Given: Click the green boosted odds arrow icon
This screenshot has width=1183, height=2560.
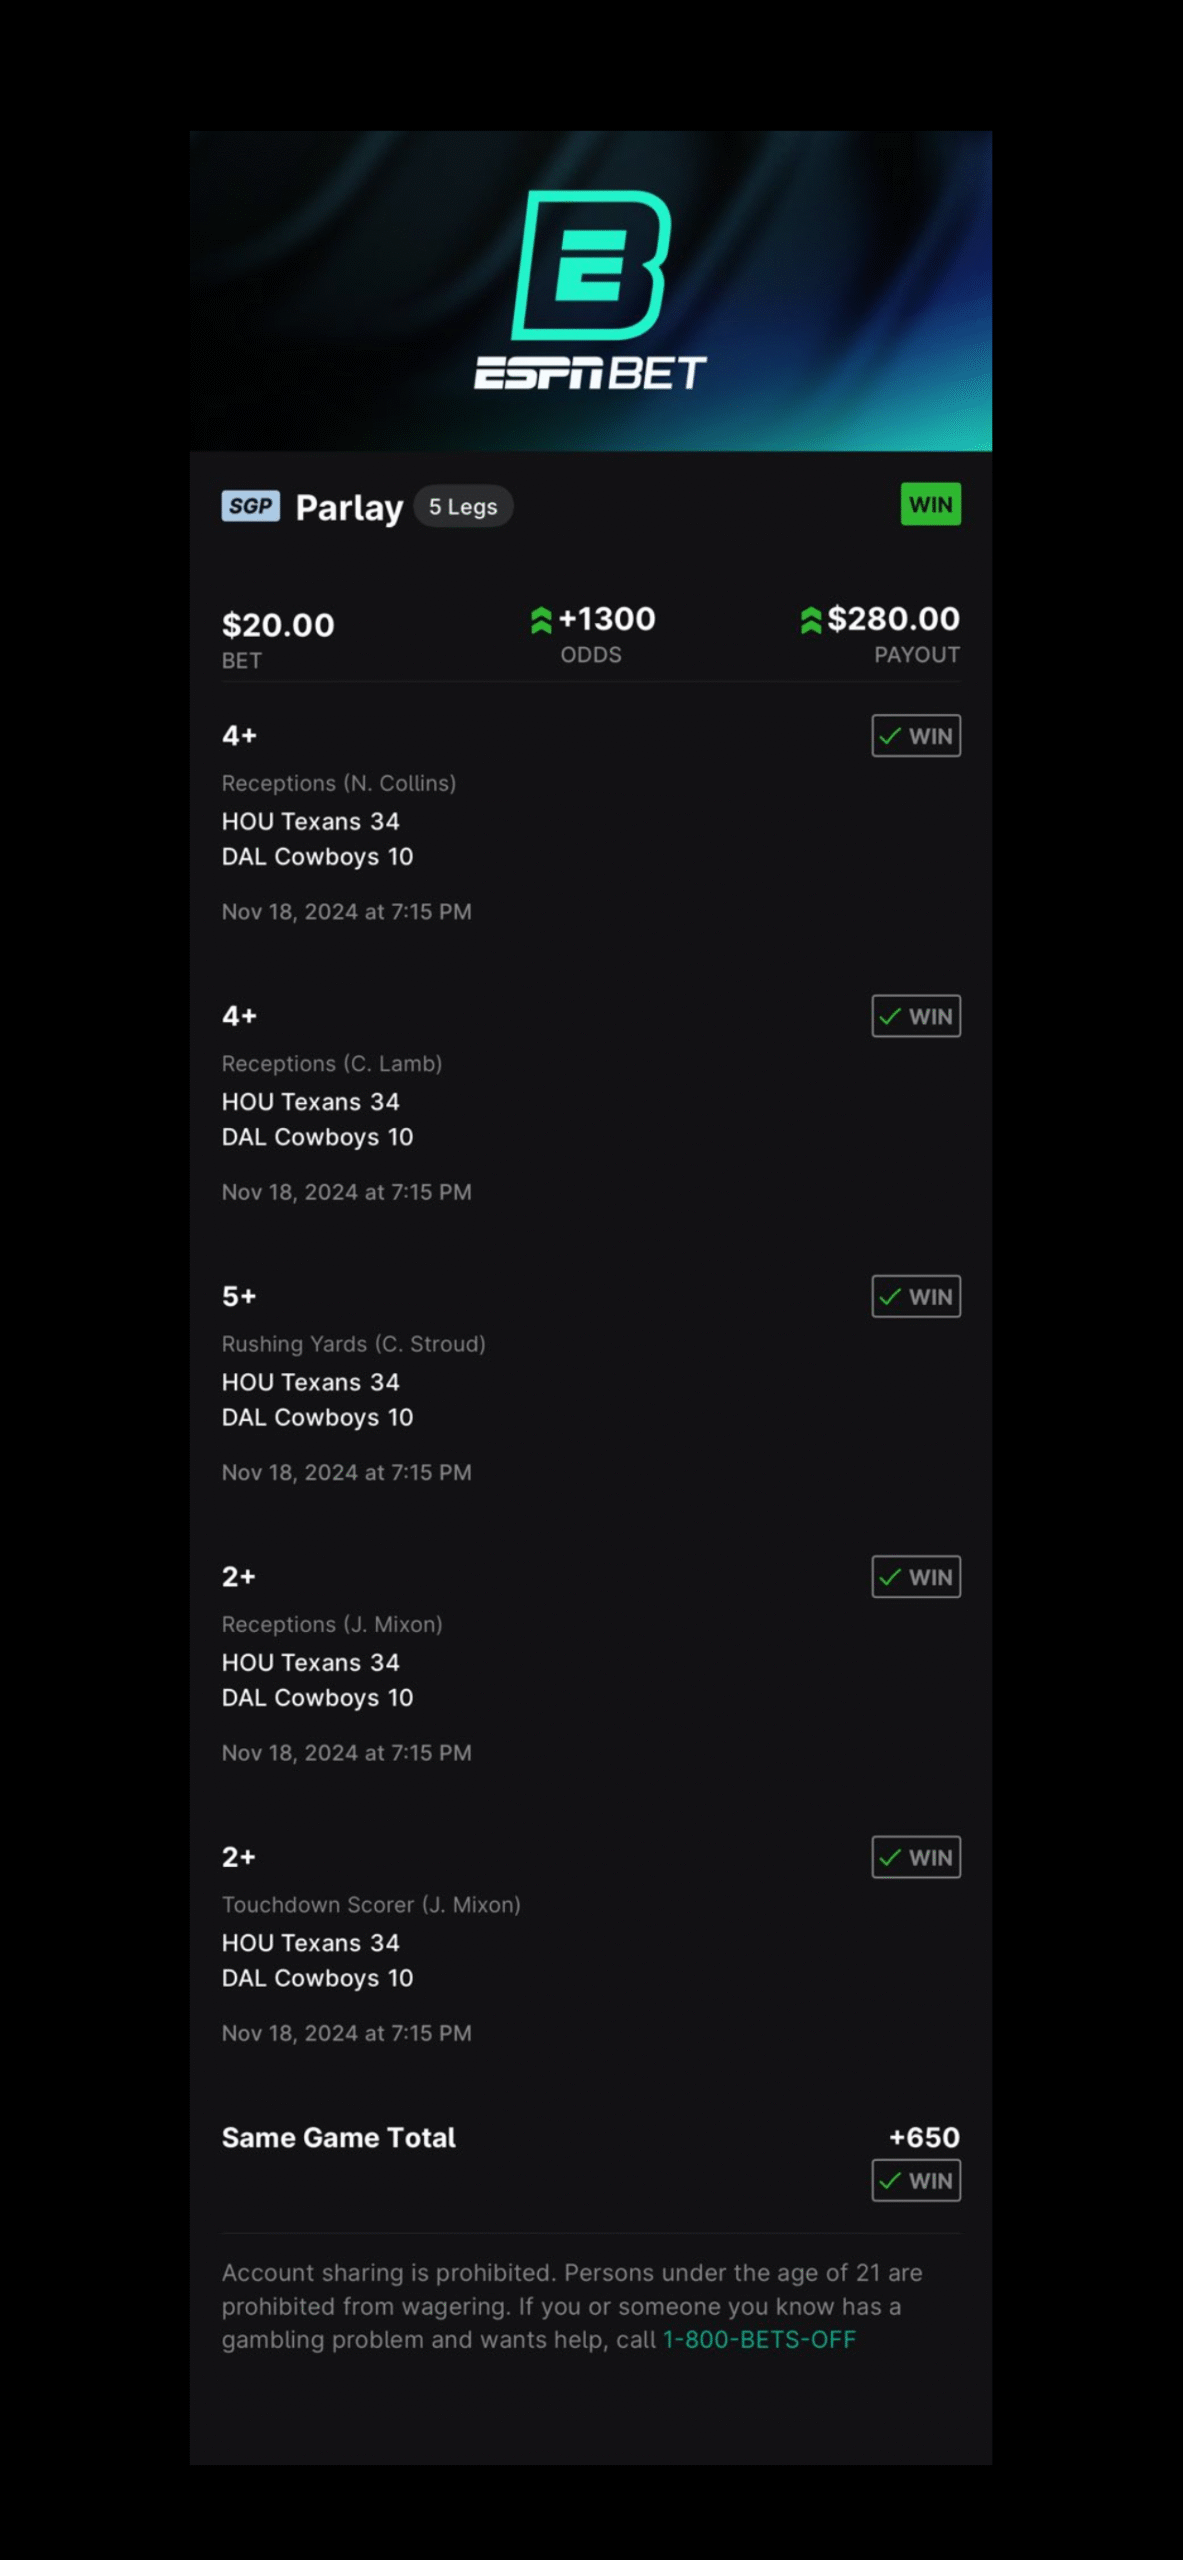Looking at the screenshot, I should click(541, 621).
